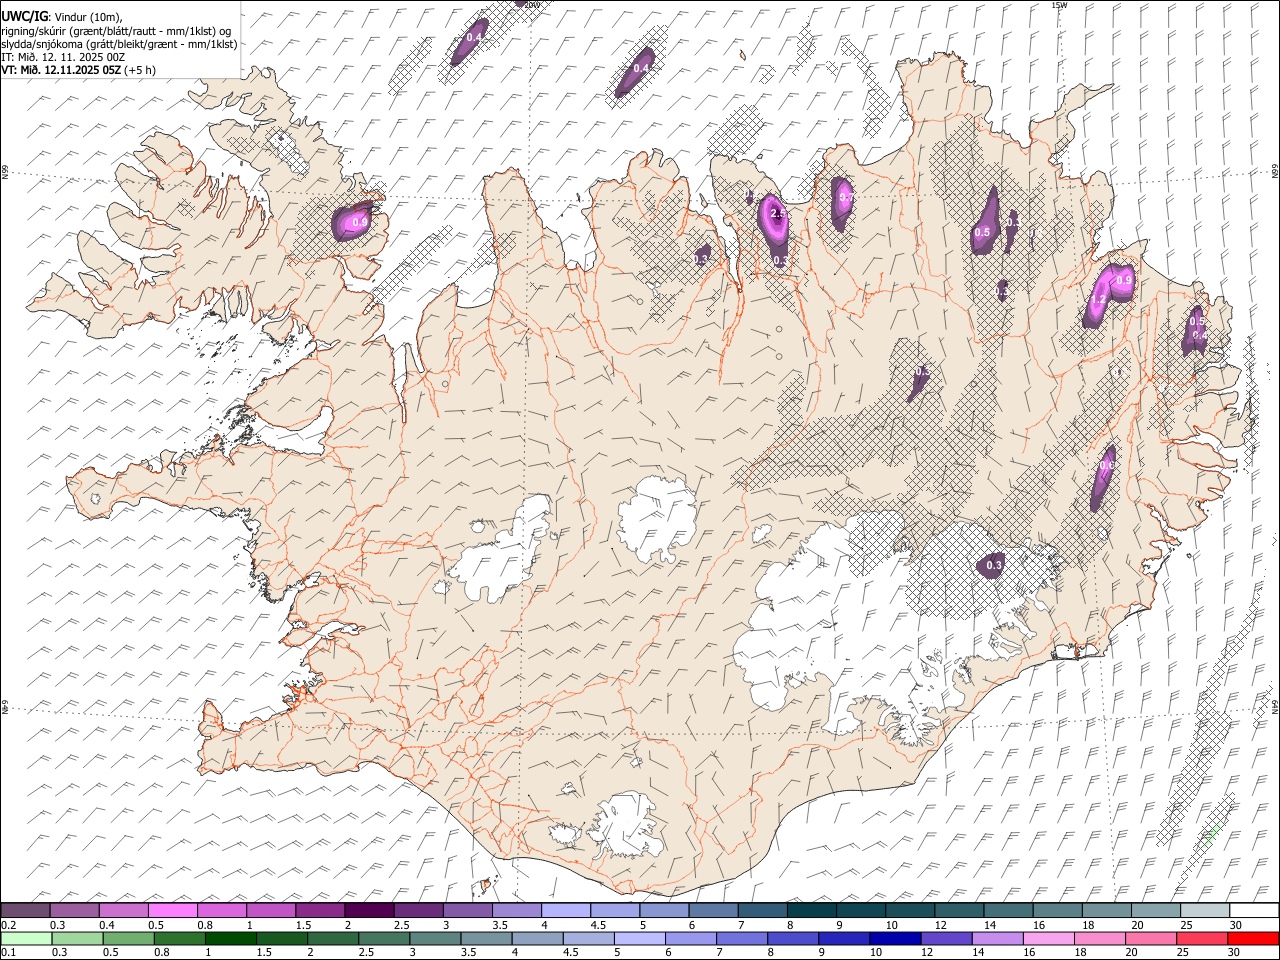Click the lavender 4–4.5 snow scale swatch
This screenshot has height=960, width=1280.
pyautogui.click(x=566, y=910)
